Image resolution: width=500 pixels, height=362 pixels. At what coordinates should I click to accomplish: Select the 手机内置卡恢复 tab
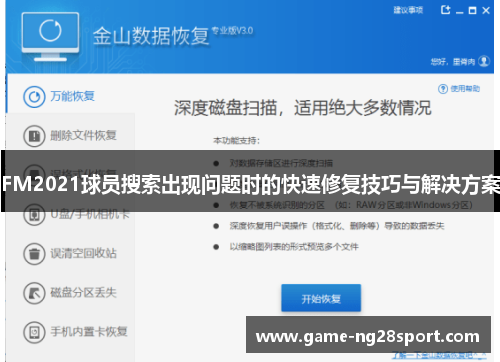(71, 332)
